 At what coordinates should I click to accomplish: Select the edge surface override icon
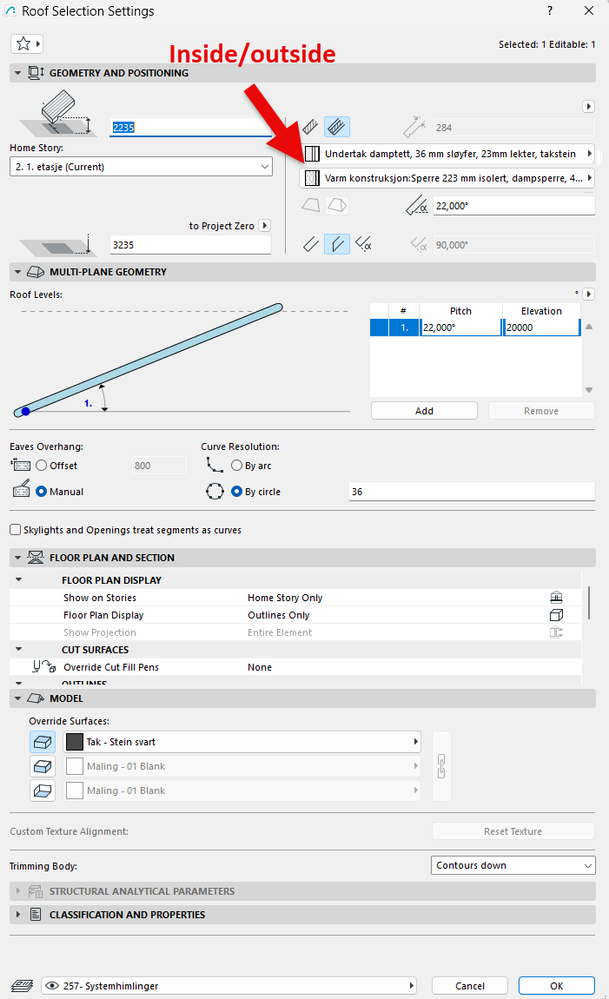(x=43, y=766)
